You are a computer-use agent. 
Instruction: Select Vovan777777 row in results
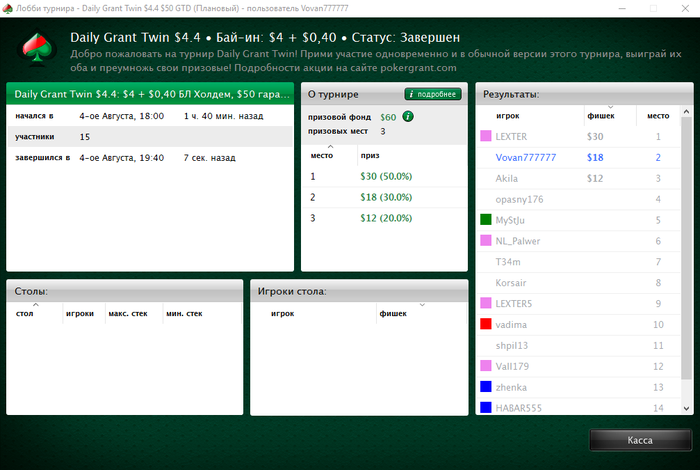point(579,158)
